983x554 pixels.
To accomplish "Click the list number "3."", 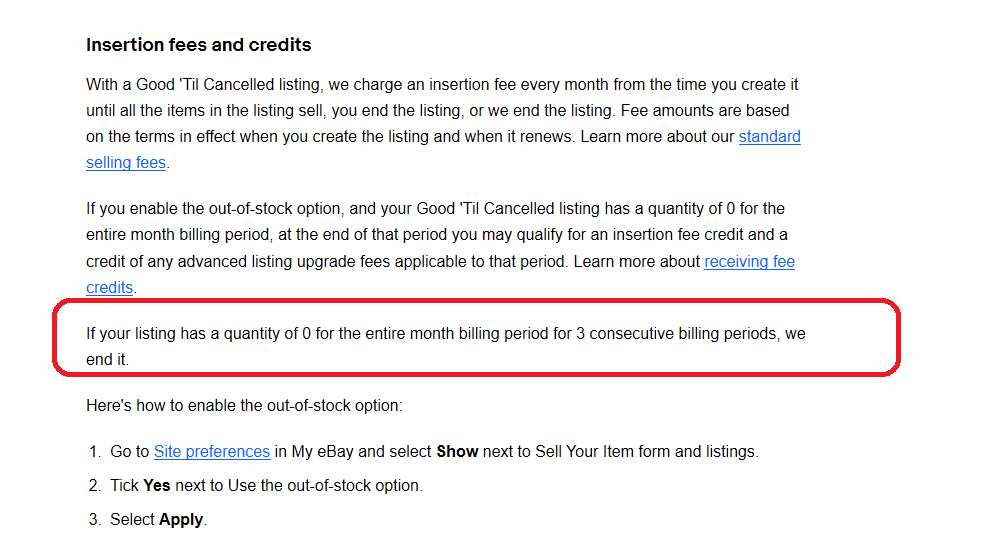I will 95,519.
